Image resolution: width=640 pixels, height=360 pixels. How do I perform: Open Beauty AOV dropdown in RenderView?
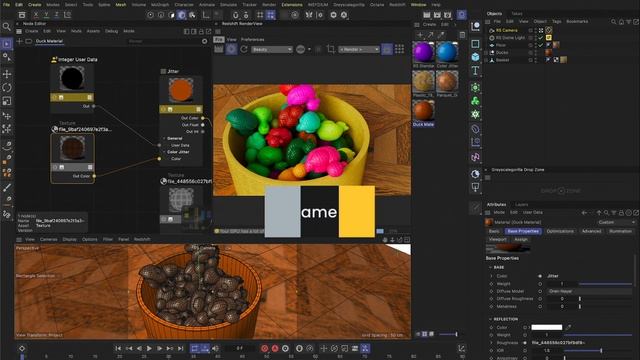(x=272, y=49)
